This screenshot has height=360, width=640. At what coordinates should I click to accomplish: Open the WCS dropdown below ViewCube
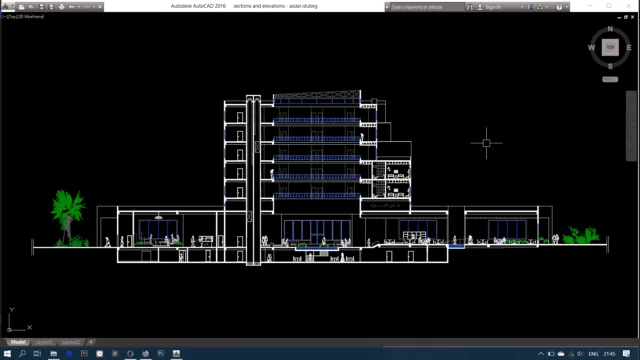610,79
